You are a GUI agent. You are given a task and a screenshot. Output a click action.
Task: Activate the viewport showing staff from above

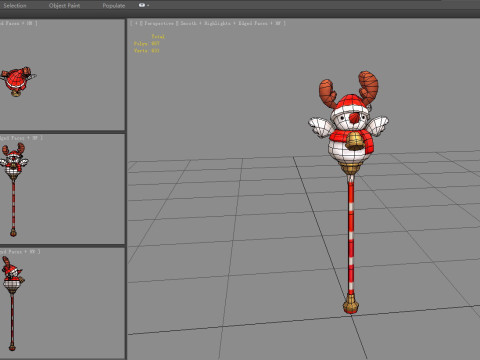(x=62, y=74)
